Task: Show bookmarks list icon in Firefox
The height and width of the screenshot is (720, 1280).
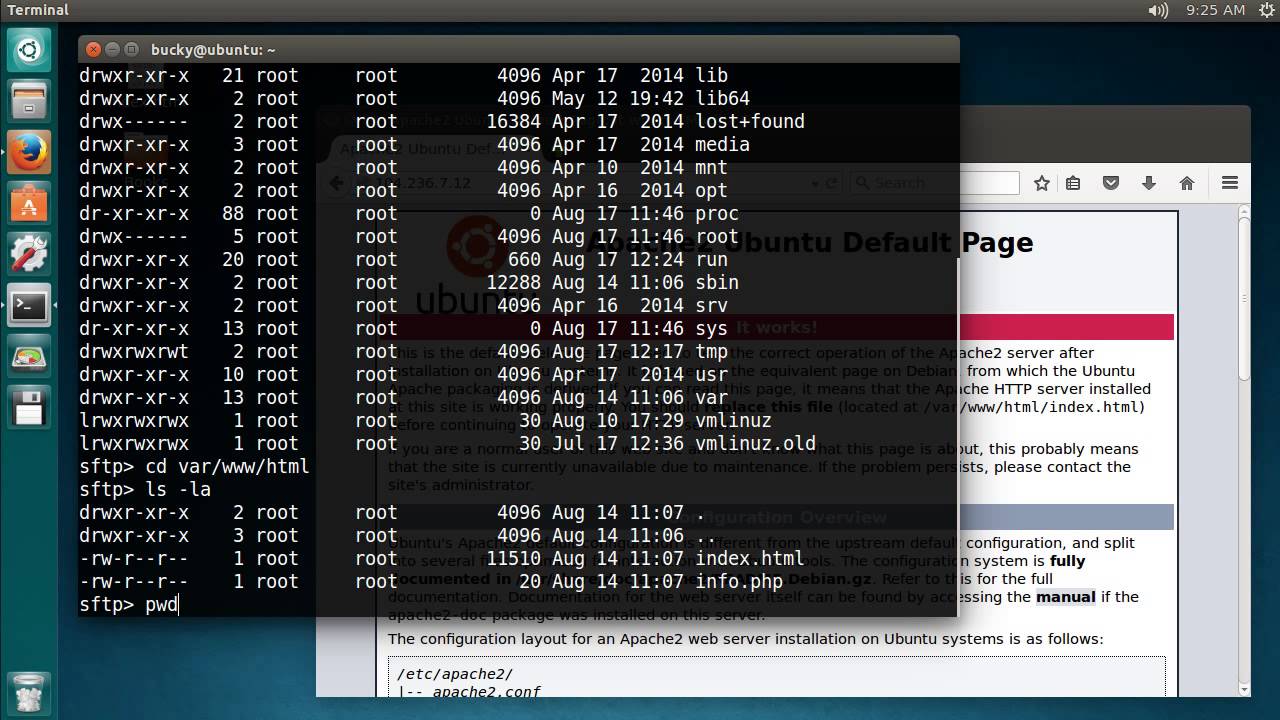Action: (x=1073, y=183)
